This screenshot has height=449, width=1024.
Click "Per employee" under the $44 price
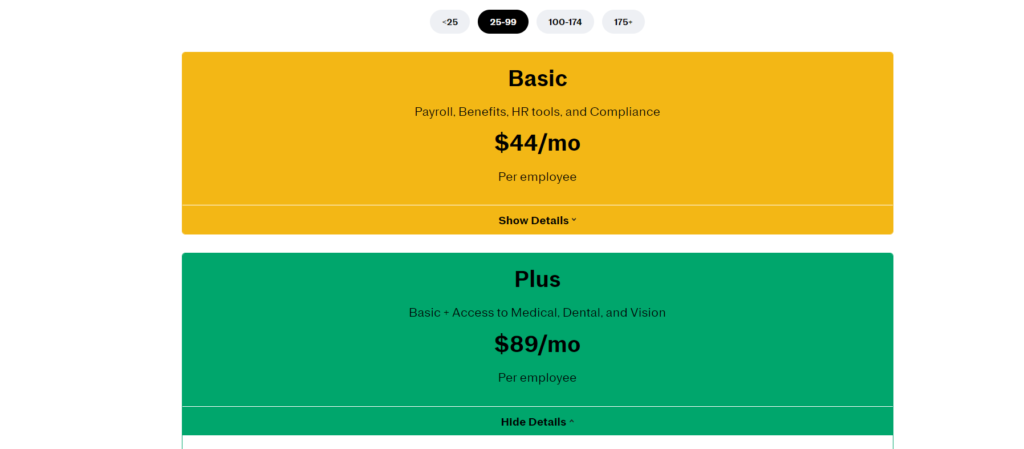click(x=537, y=177)
